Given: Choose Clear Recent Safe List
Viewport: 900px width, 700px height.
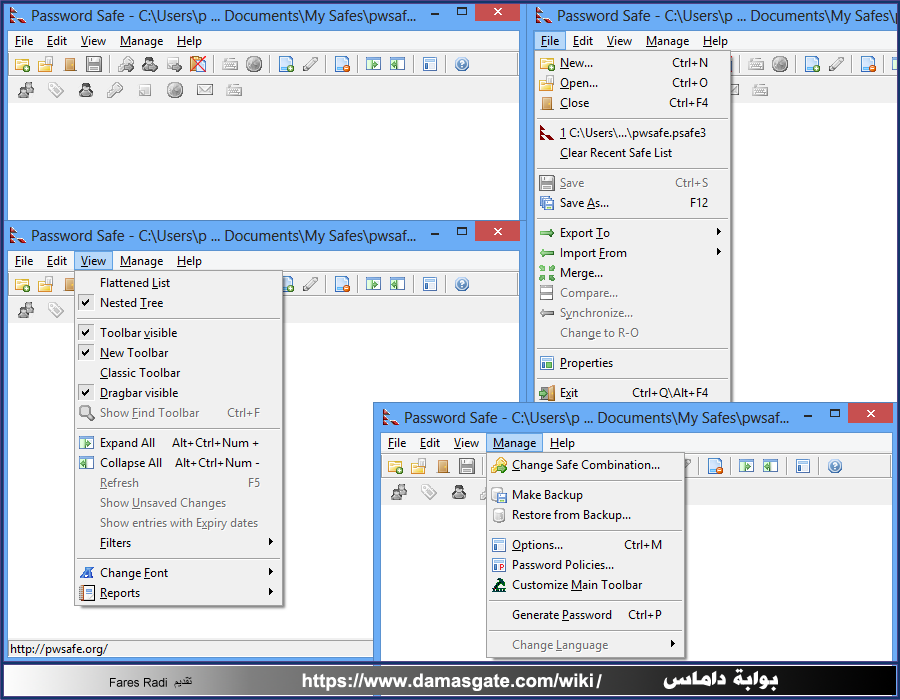Looking at the screenshot, I should [631, 153].
